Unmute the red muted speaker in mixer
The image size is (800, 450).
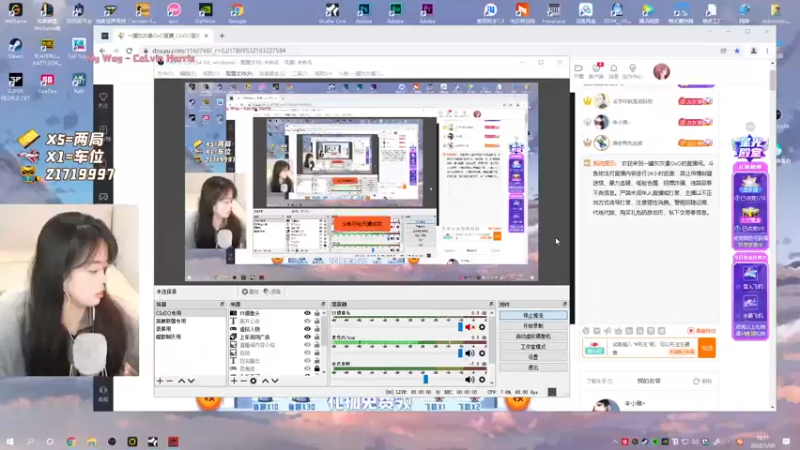tap(469, 327)
